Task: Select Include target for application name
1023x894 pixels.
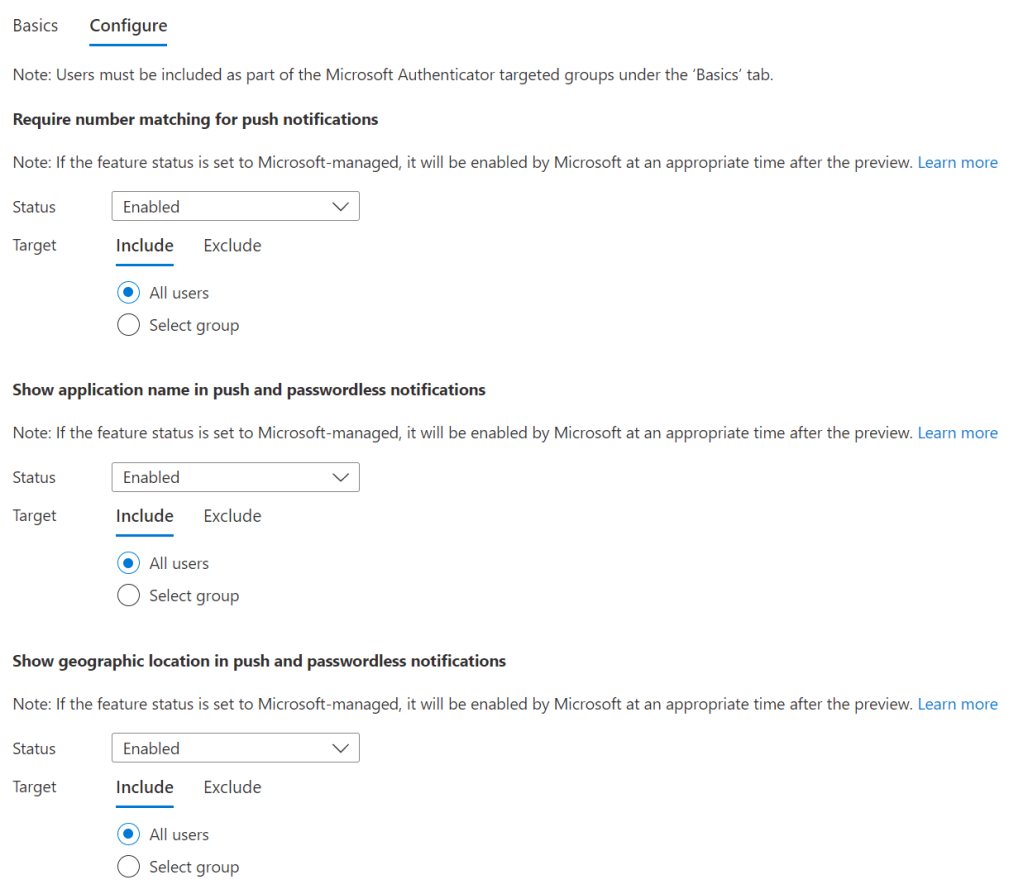Action: (145, 517)
